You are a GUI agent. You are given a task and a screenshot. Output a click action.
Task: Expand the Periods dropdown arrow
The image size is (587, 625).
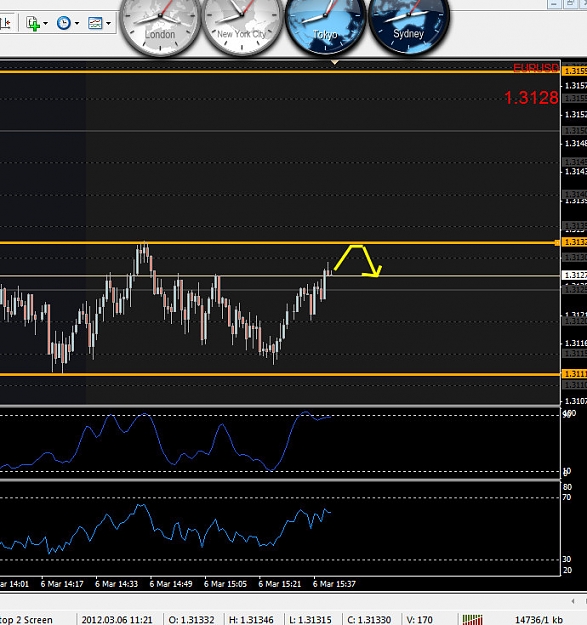77,24
